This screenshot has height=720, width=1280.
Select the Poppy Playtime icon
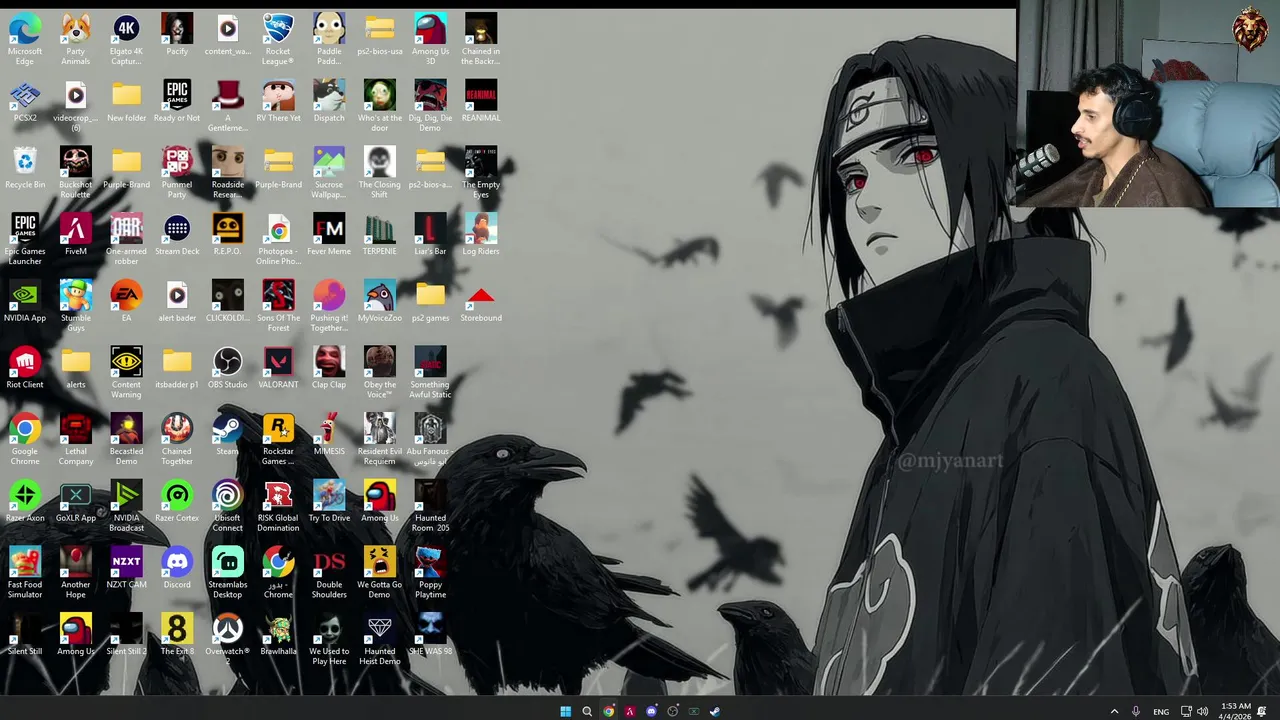430,573
